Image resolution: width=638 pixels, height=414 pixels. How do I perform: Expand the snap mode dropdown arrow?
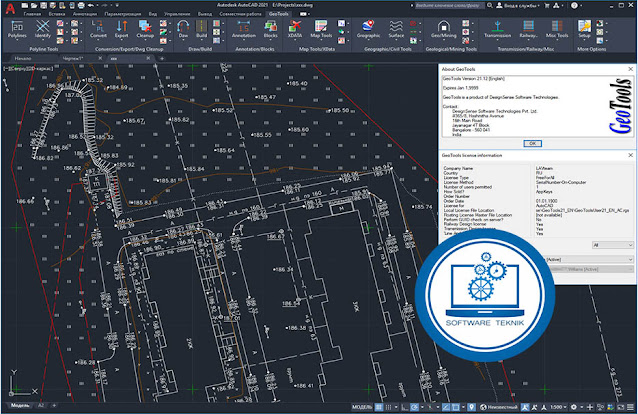pyautogui.click(x=396, y=407)
